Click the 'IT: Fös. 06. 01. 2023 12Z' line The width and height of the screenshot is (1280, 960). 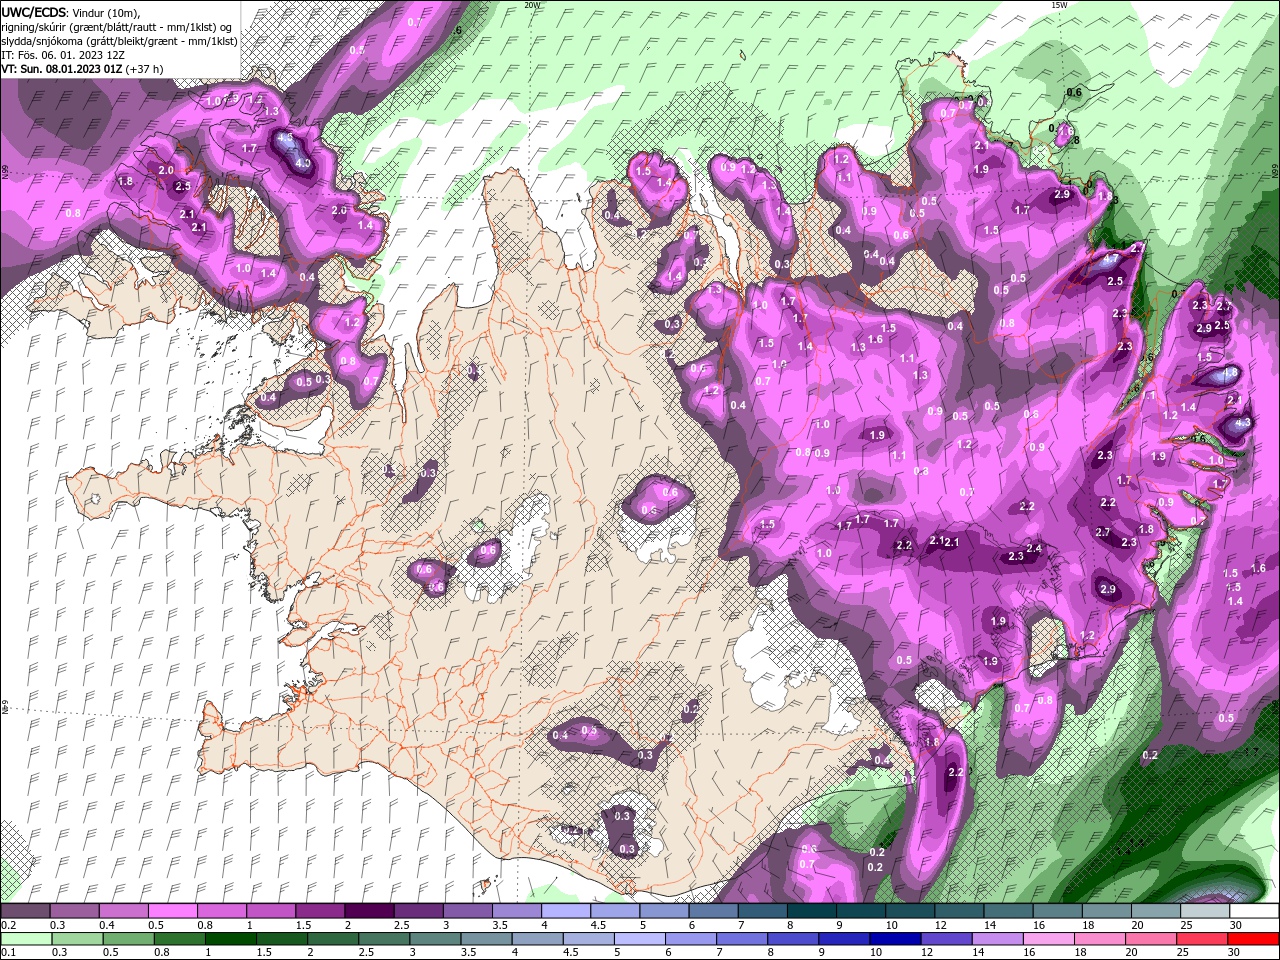click(65, 54)
